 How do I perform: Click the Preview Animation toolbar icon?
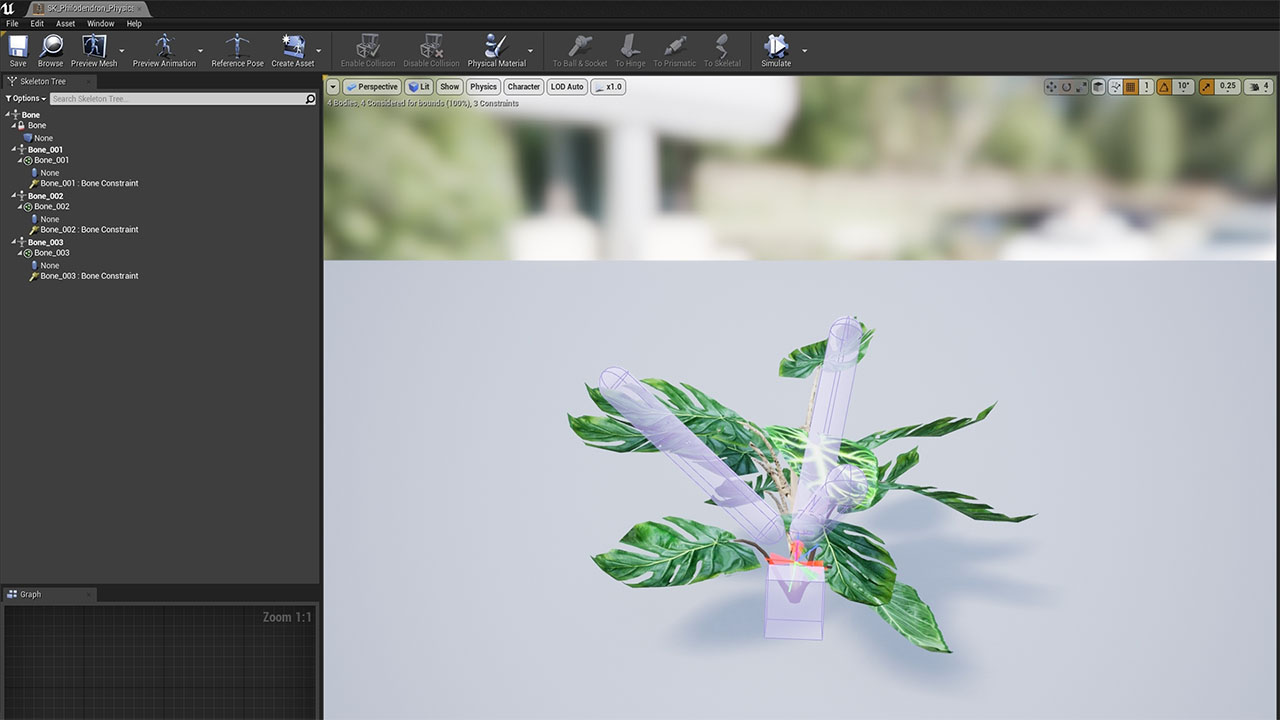point(164,50)
